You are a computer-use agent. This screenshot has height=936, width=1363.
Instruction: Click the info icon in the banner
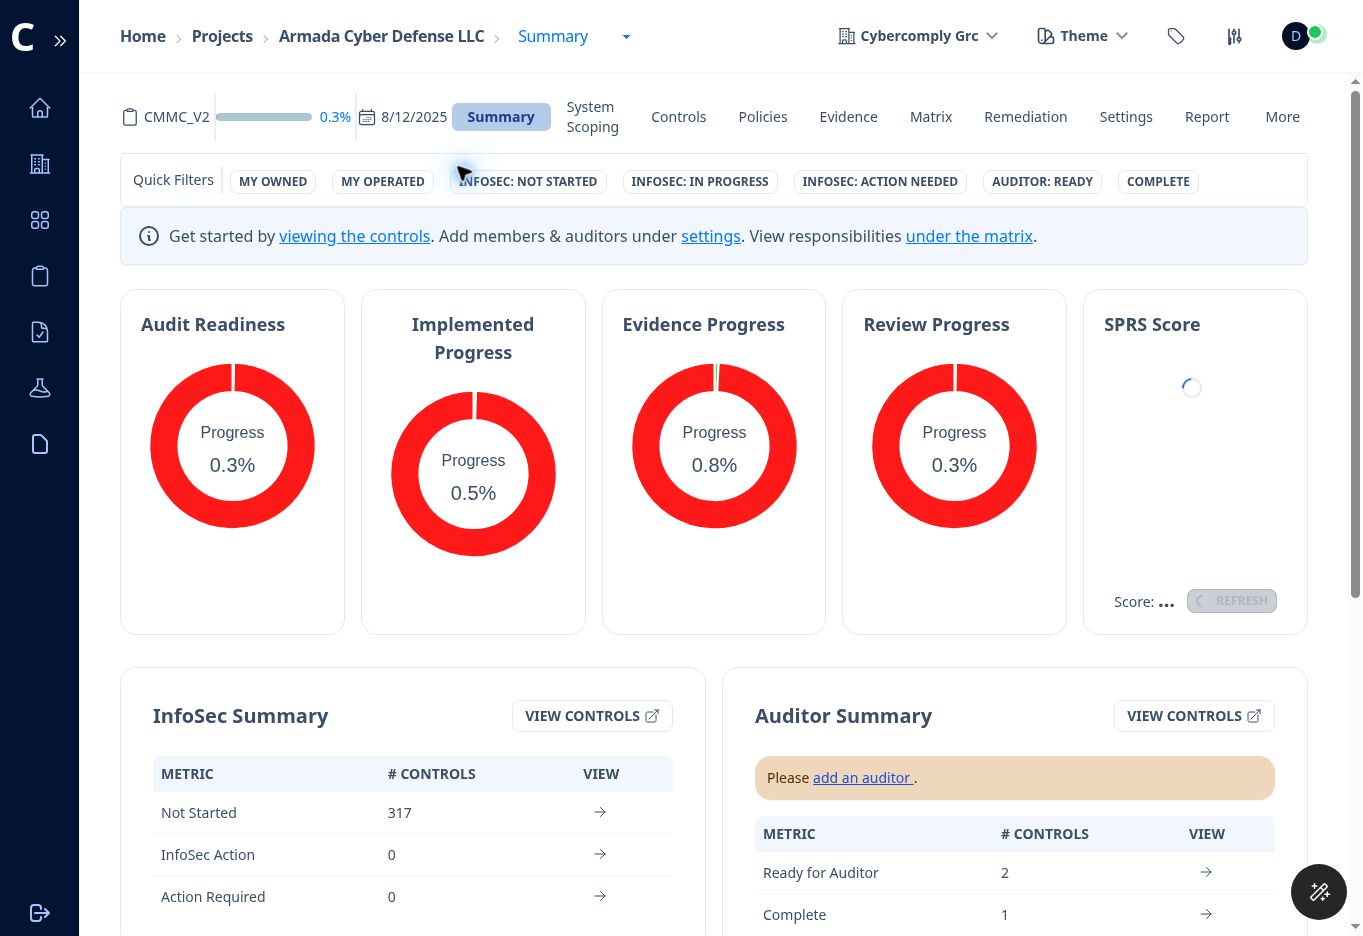click(149, 236)
